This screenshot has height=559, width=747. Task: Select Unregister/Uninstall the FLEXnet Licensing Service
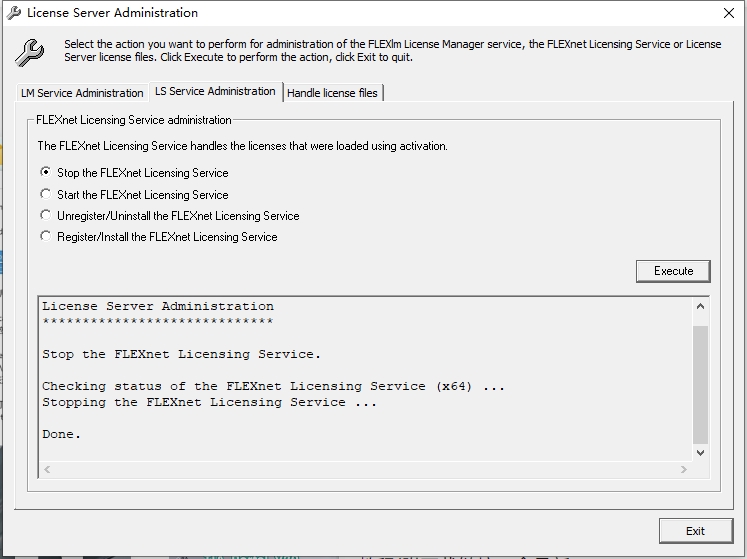pyautogui.click(x=46, y=216)
